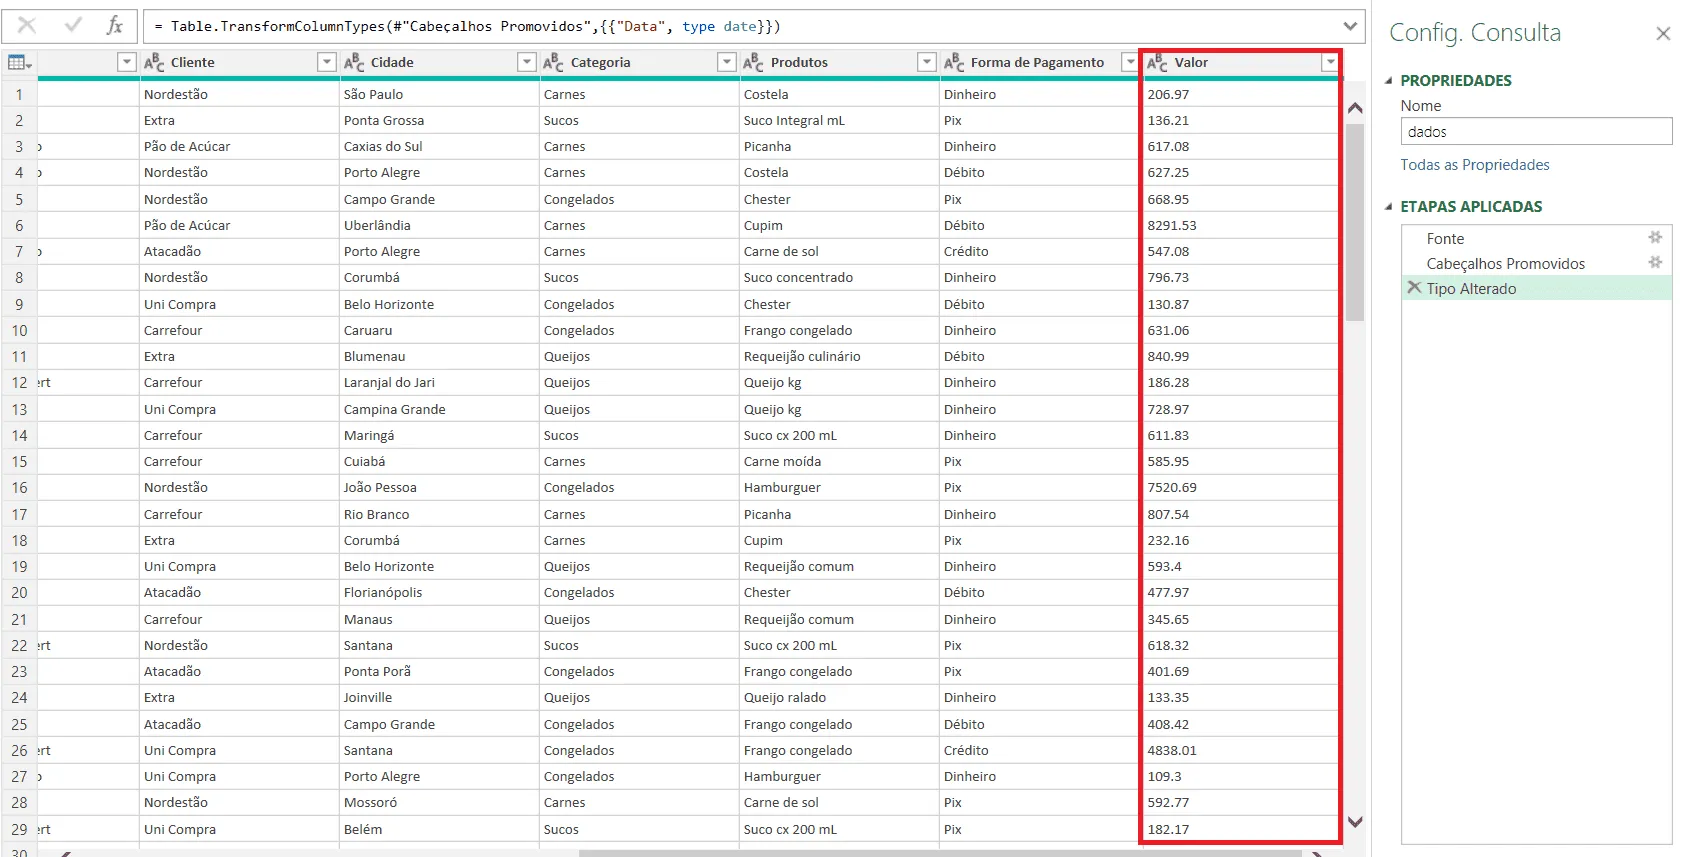Click the ABC type icon of Produtos column
Screen dimensions: 1685x857
click(754, 63)
